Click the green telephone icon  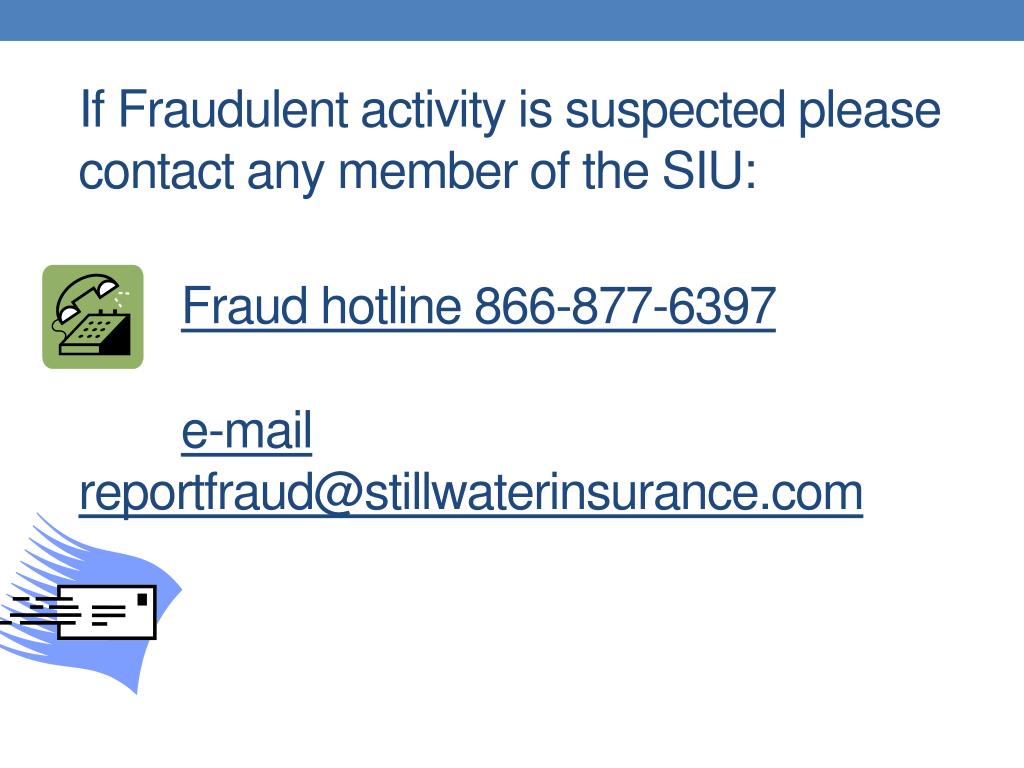click(x=93, y=317)
